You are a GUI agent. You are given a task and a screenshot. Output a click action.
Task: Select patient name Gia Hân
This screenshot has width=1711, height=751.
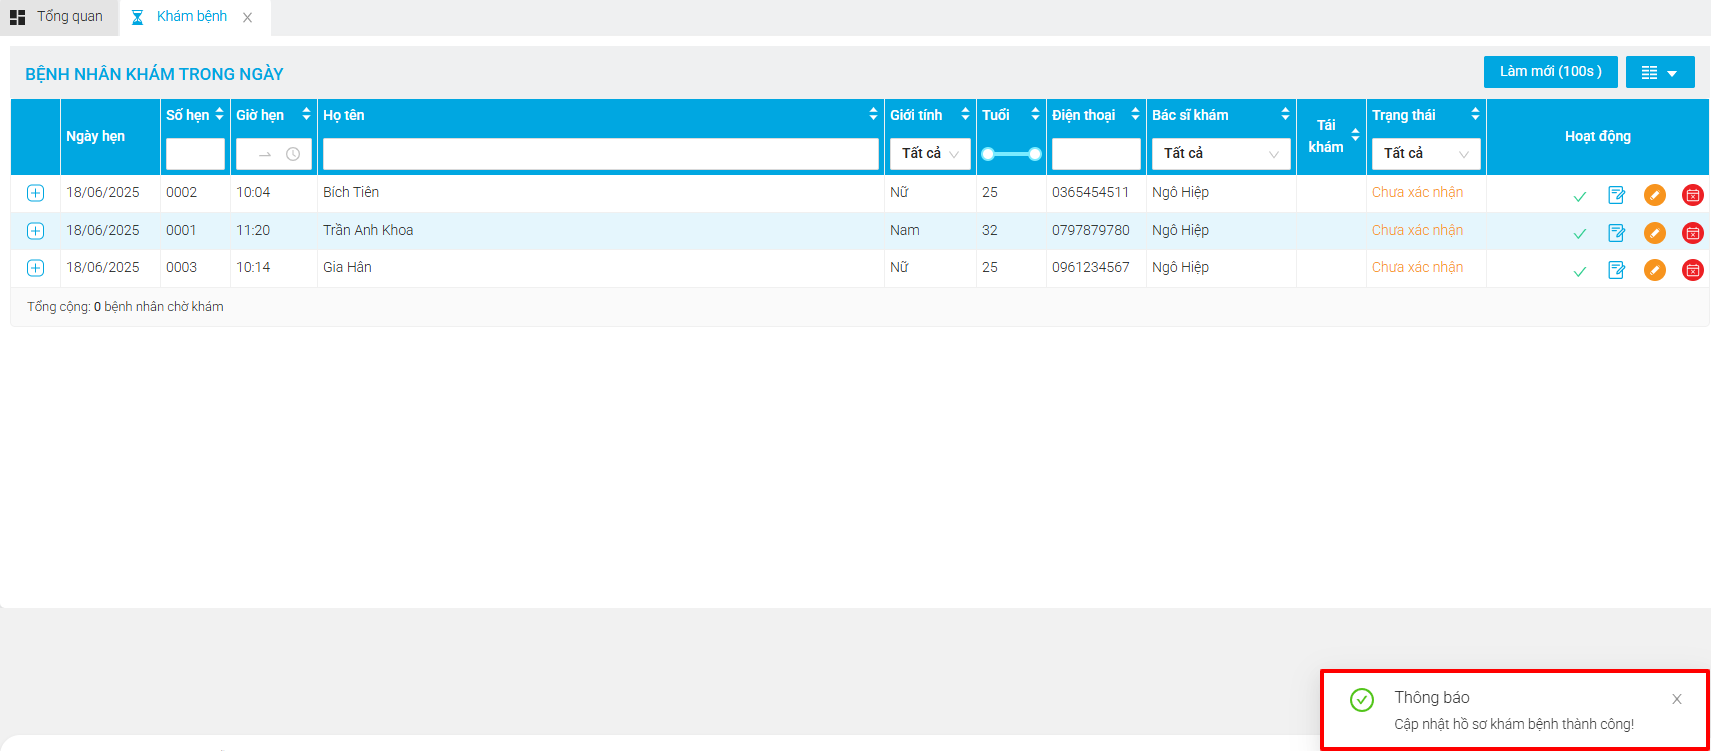tap(347, 268)
